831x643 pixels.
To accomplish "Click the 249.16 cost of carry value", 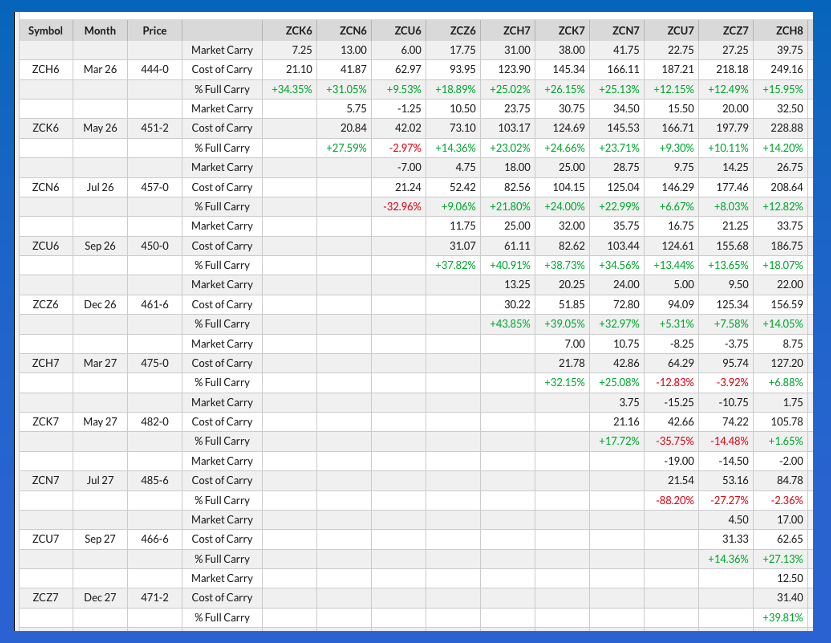I will click(787, 69).
